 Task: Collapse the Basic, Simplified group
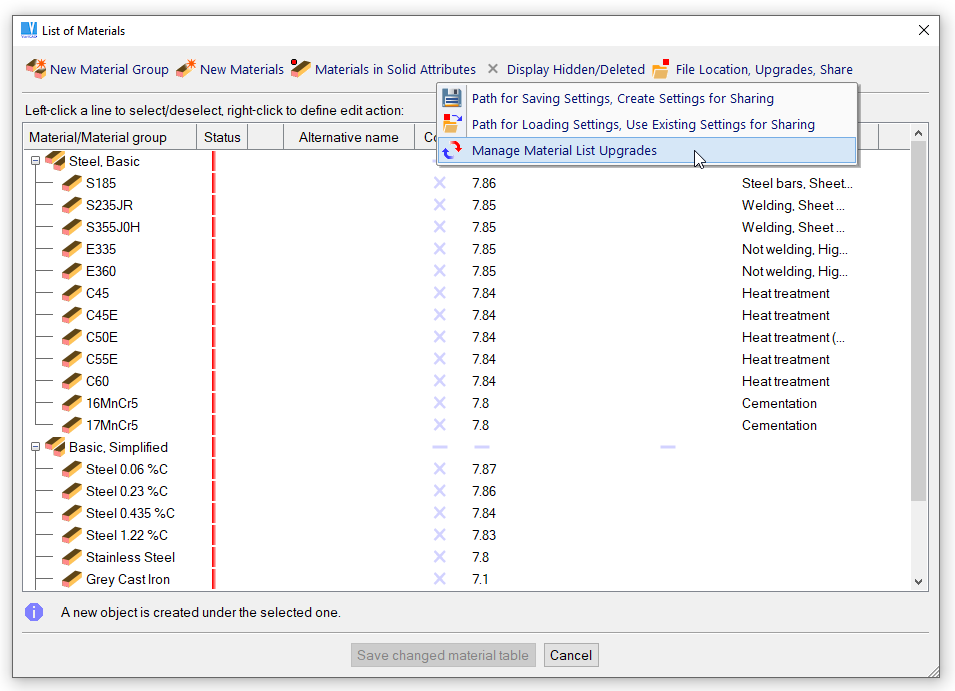click(x=35, y=447)
